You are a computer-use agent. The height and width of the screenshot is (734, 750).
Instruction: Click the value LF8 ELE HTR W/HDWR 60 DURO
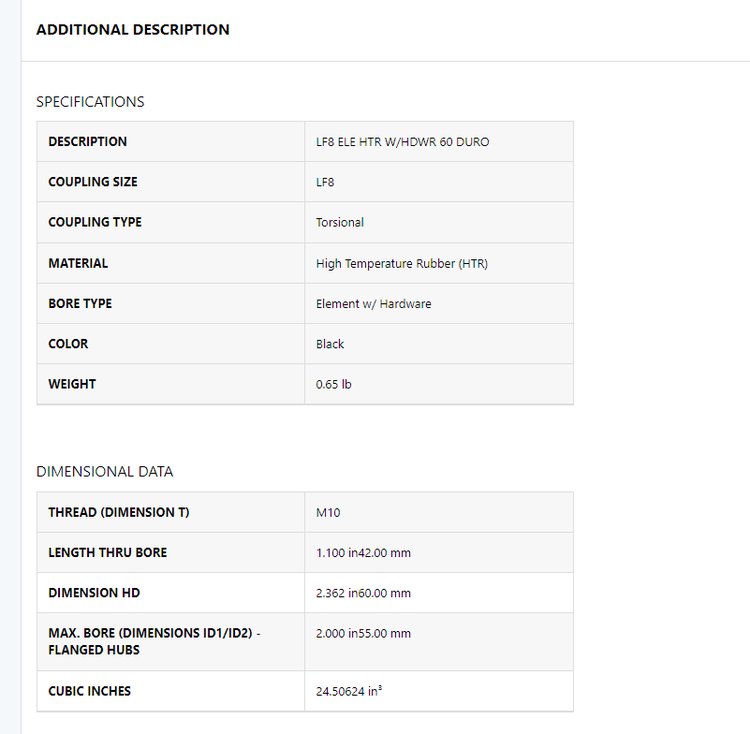(x=403, y=142)
